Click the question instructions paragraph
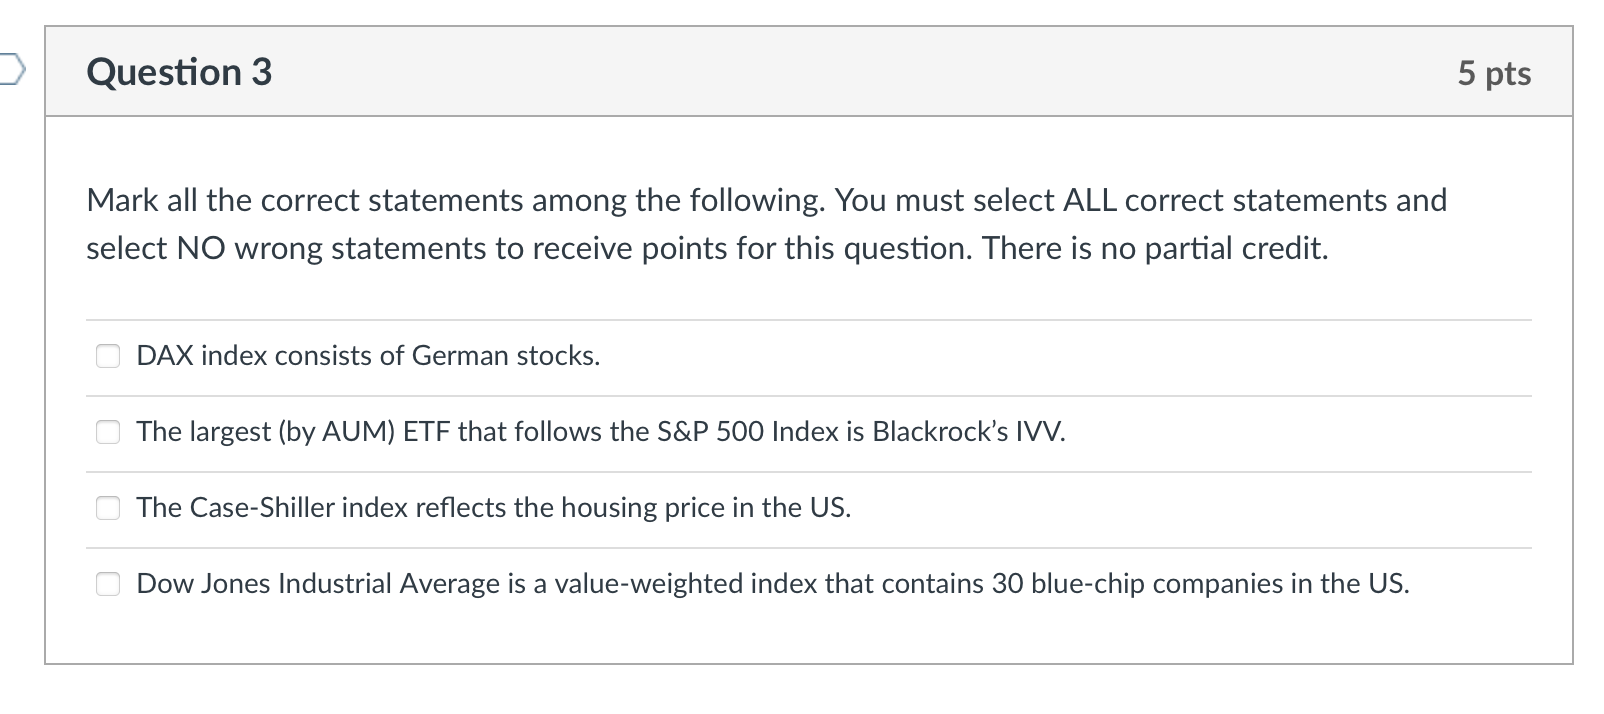 click(765, 224)
